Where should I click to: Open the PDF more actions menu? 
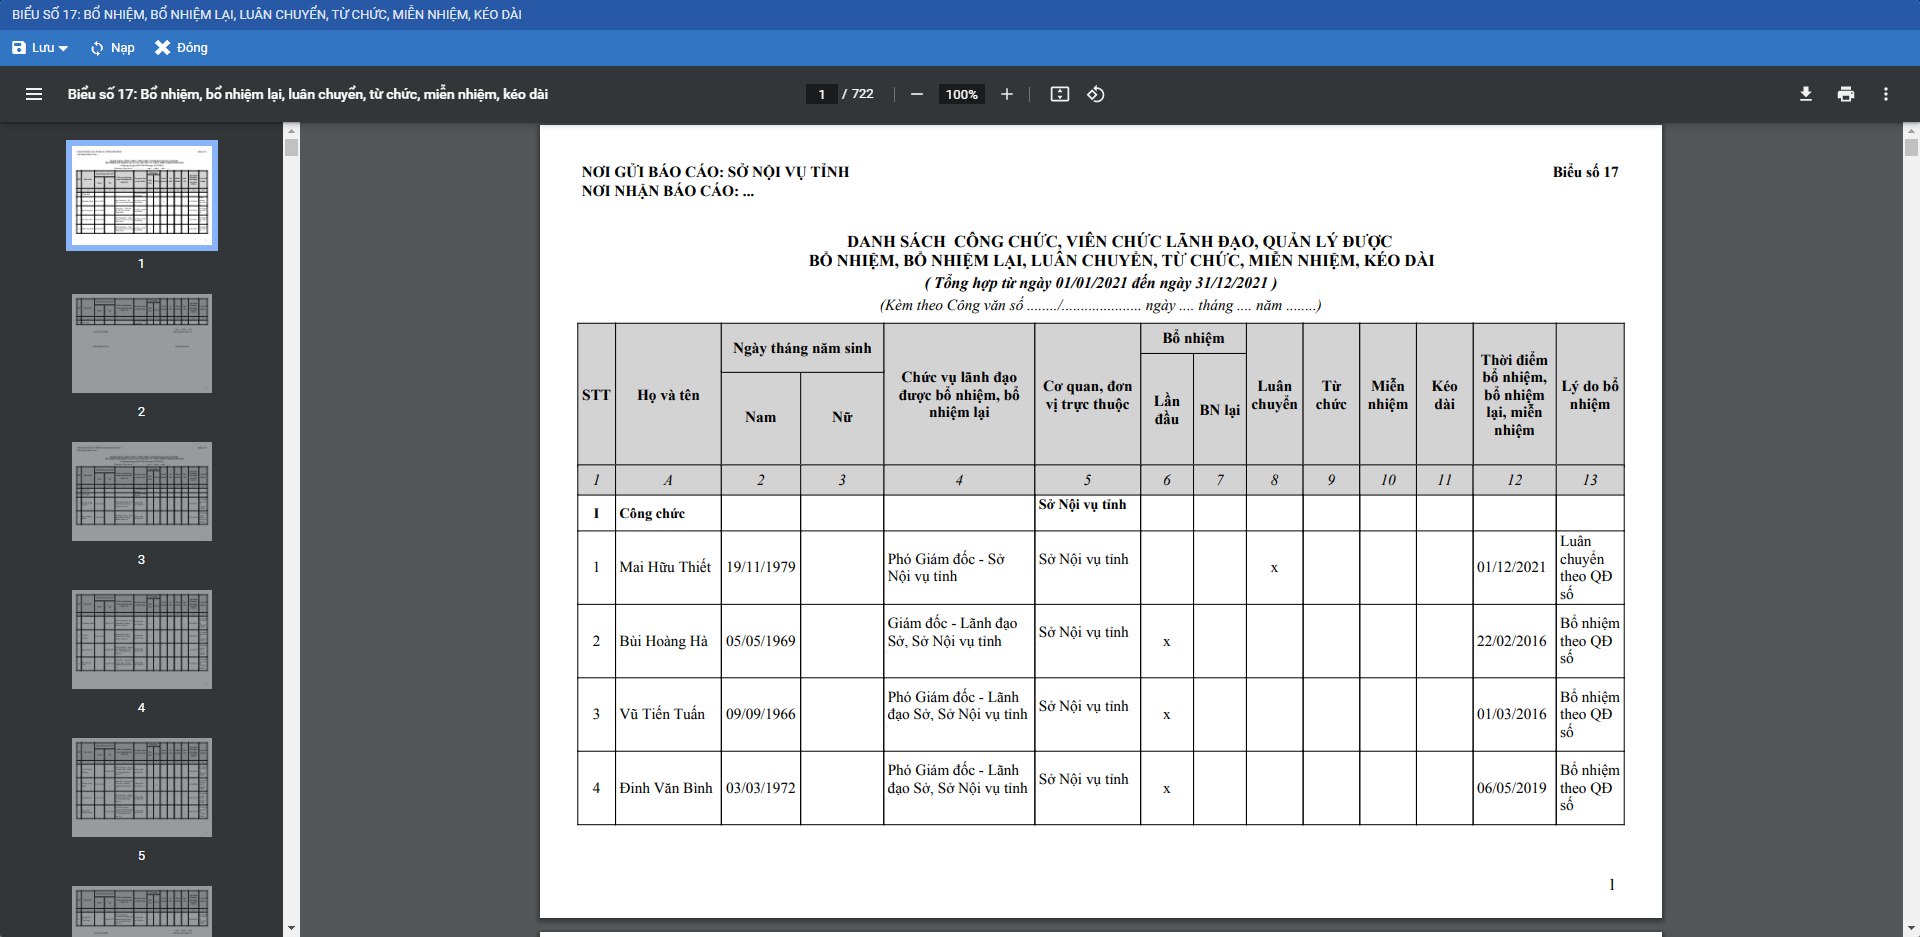pyautogui.click(x=1885, y=94)
